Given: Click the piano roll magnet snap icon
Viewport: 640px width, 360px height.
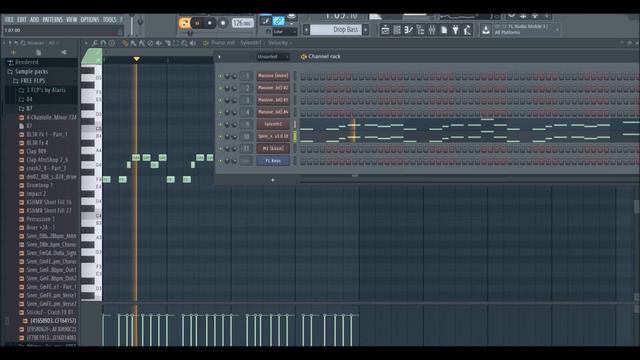Looking at the screenshot, I should 103,43.
